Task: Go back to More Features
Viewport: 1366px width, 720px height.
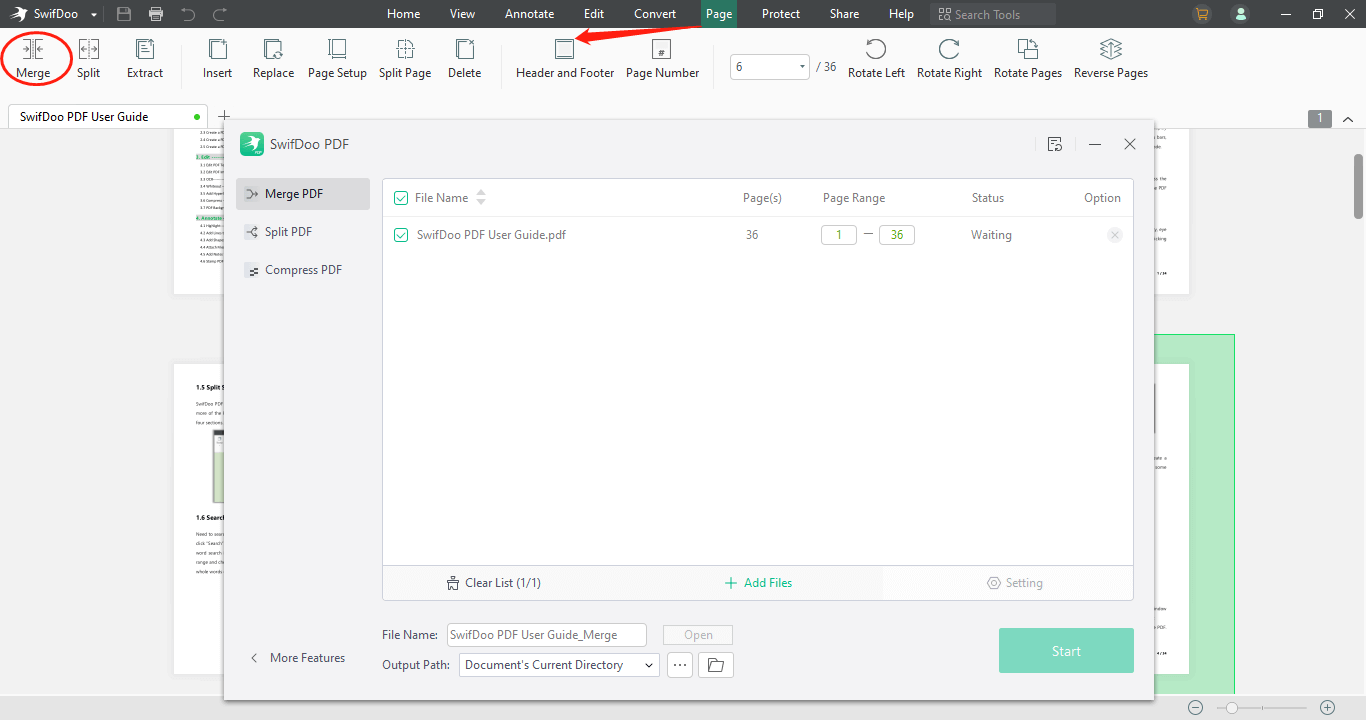Action: 297,658
